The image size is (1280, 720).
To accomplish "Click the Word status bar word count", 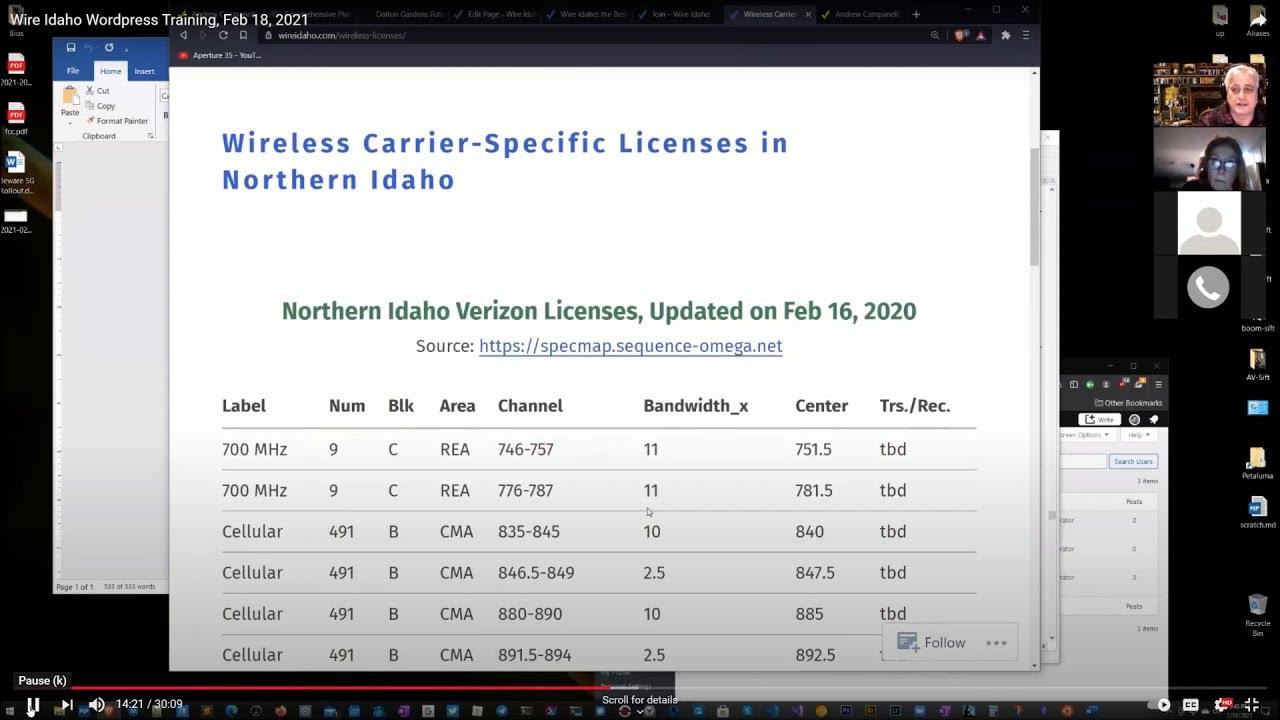I will tap(129, 587).
